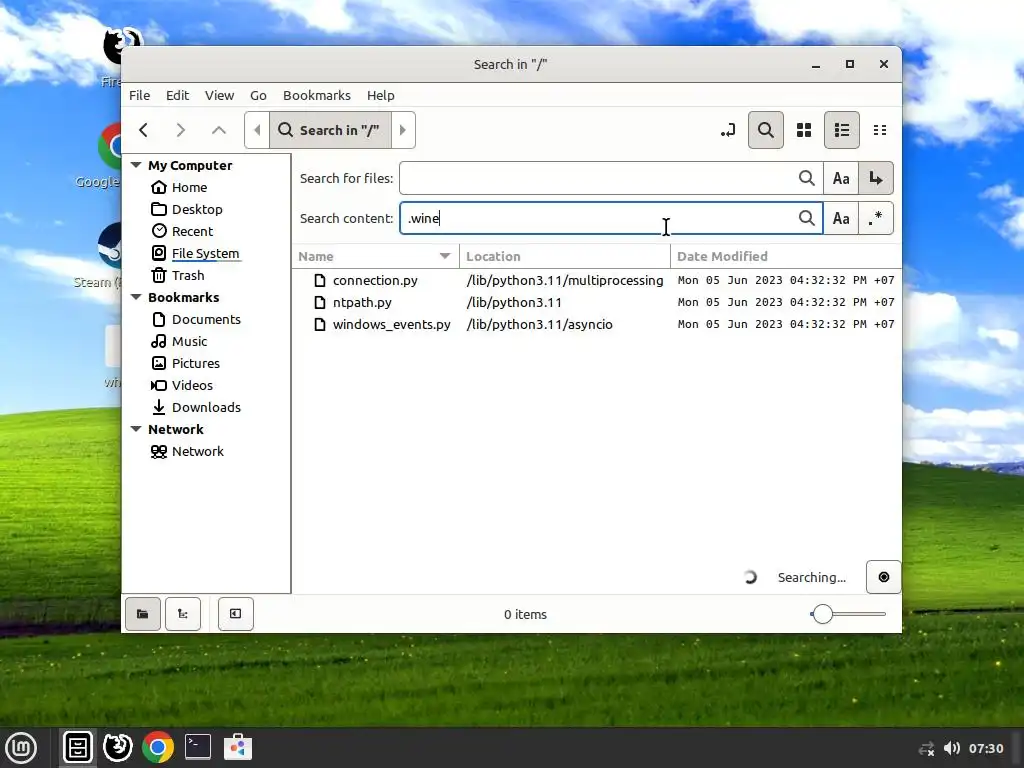
Task: Collapse the Network section
Action: [x=136, y=429]
